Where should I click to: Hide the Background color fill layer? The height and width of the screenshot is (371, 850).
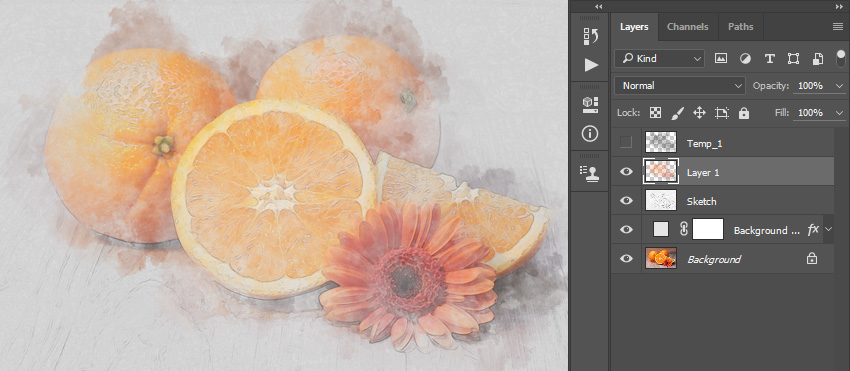626,229
